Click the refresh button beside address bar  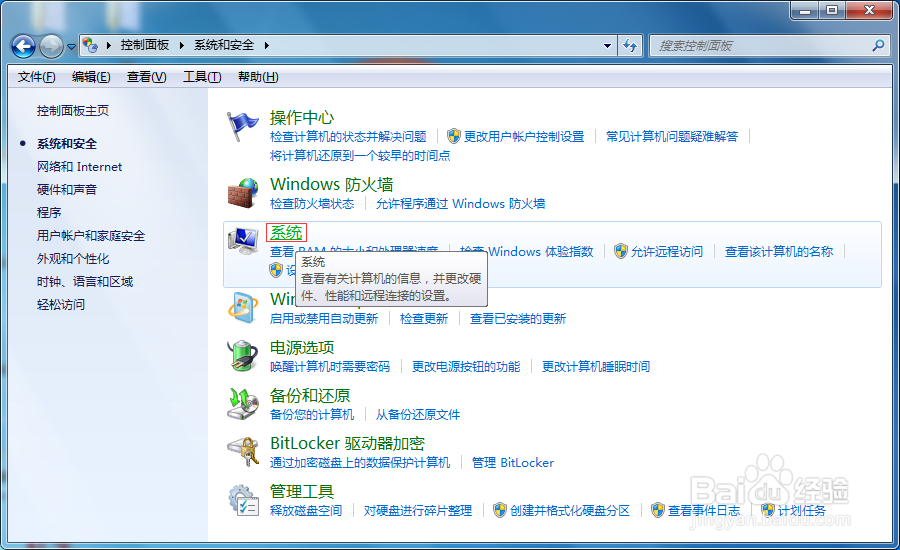(630, 45)
